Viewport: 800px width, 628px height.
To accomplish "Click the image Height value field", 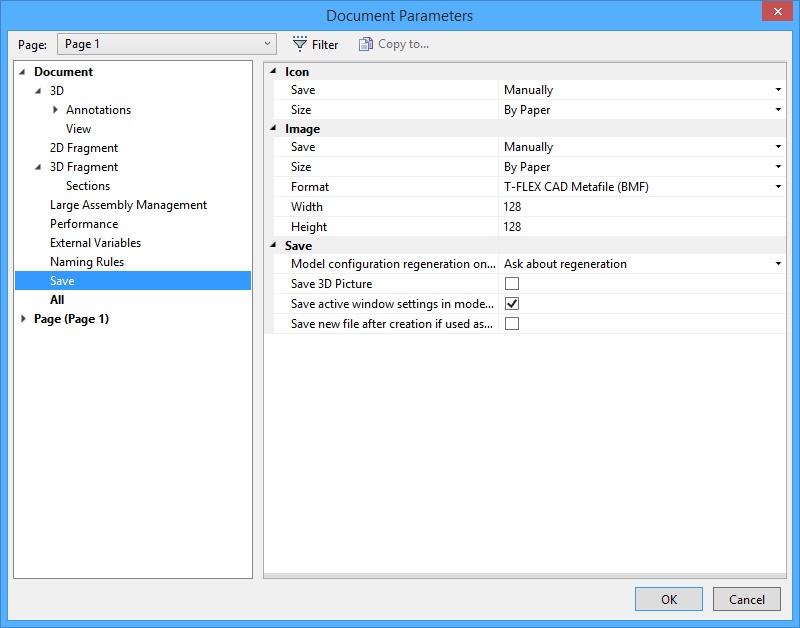I will pyautogui.click(x=640, y=227).
